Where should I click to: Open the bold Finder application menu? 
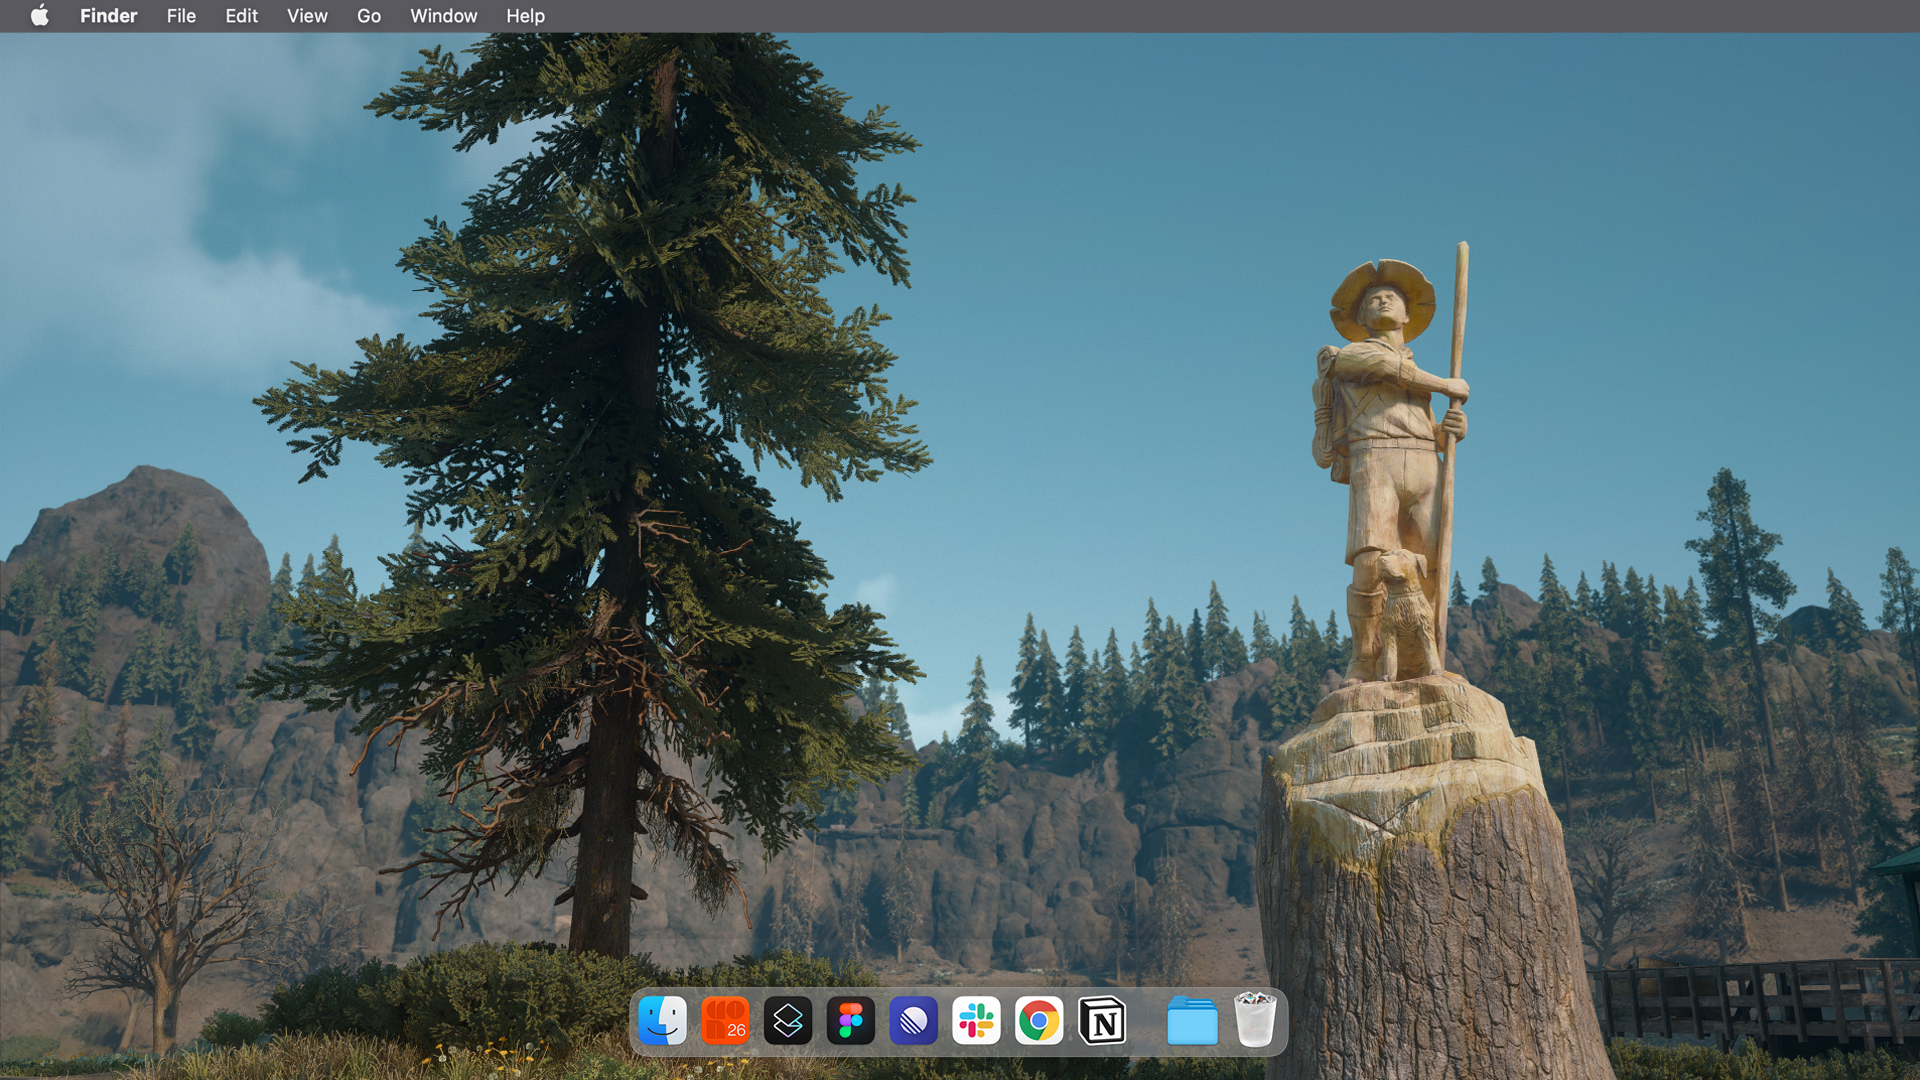(x=108, y=16)
